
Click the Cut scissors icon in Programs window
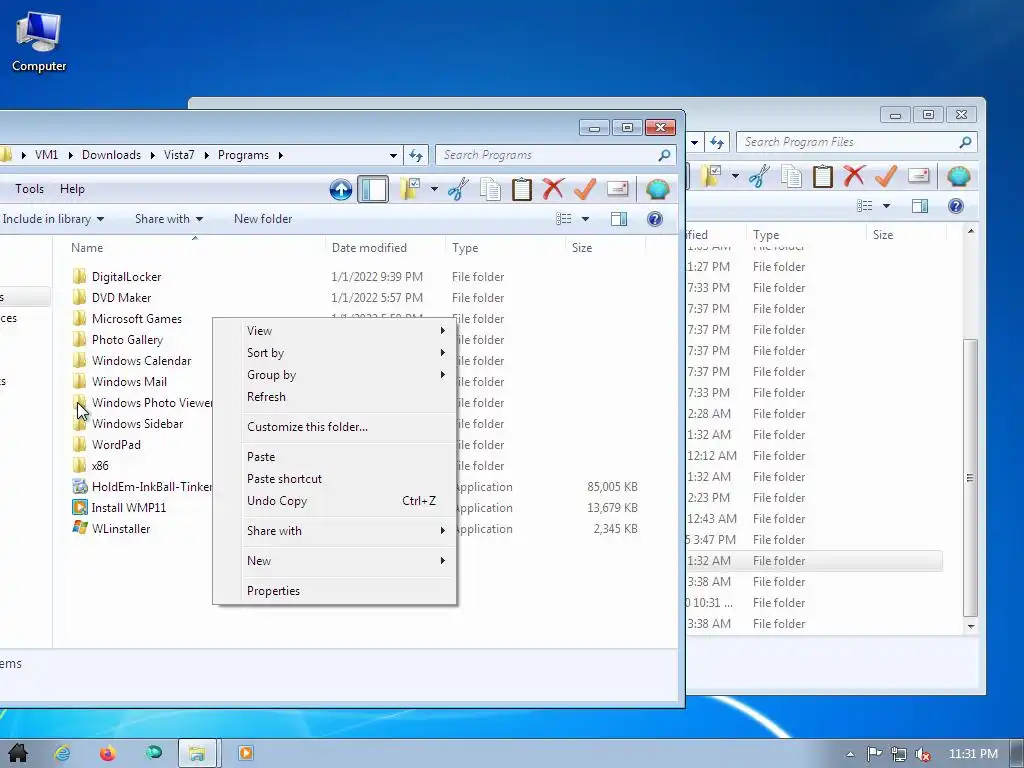pos(458,189)
